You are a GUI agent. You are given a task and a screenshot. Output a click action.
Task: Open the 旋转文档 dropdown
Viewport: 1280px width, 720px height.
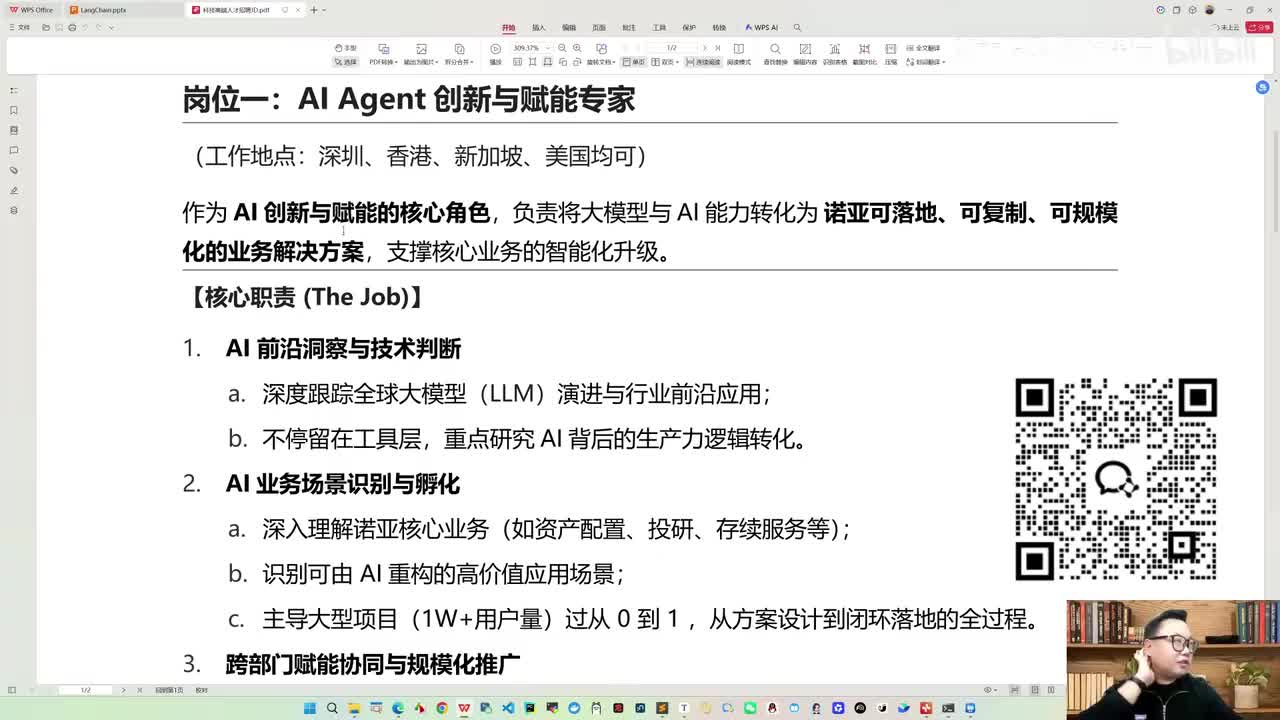pyautogui.click(x=601, y=62)
